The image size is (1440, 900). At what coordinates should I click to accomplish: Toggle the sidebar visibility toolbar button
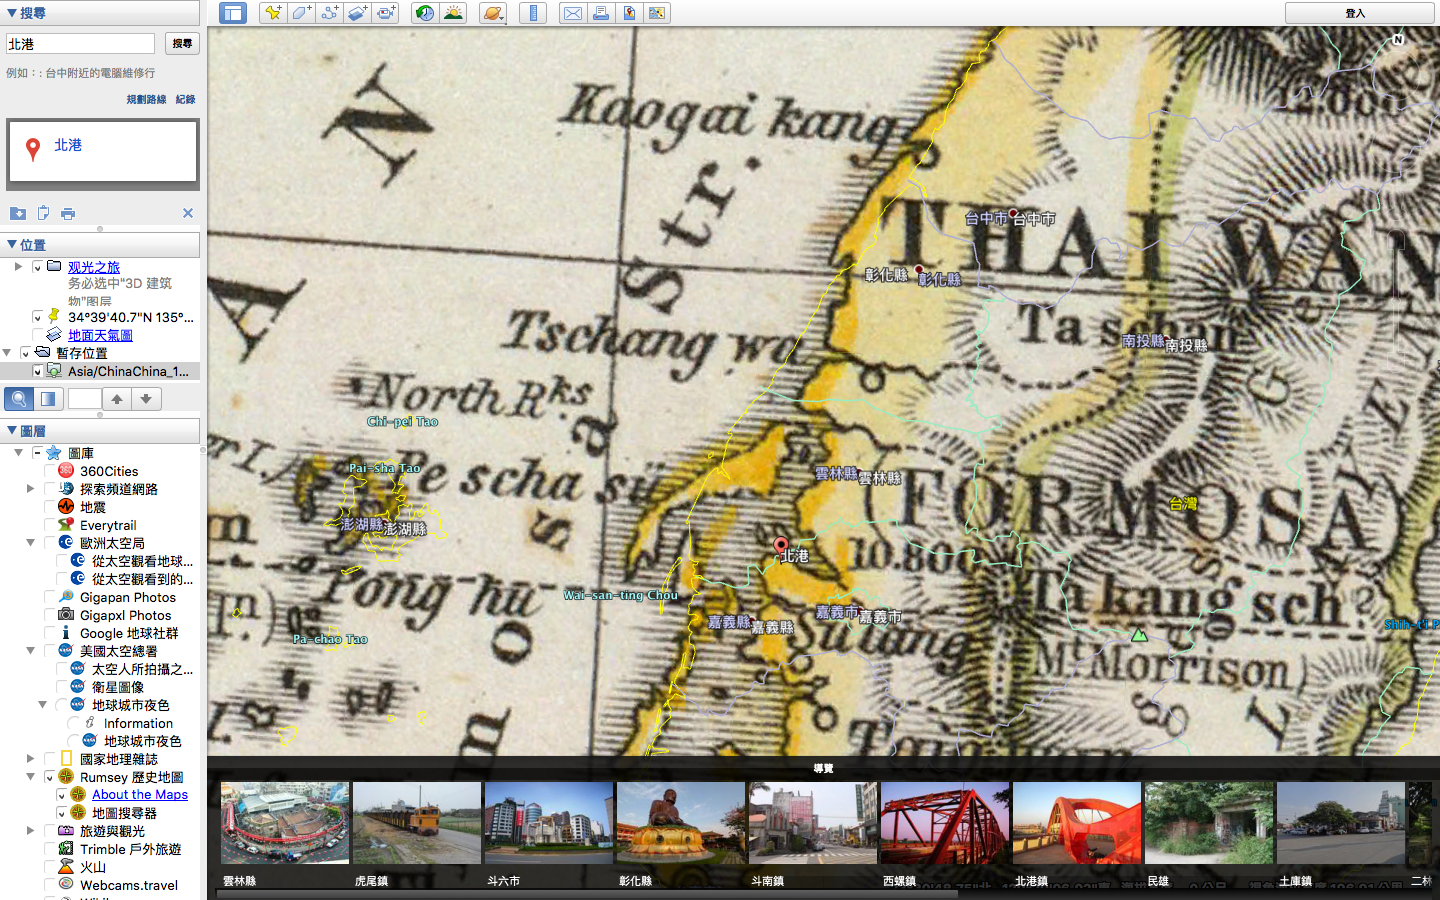point(233,13)
